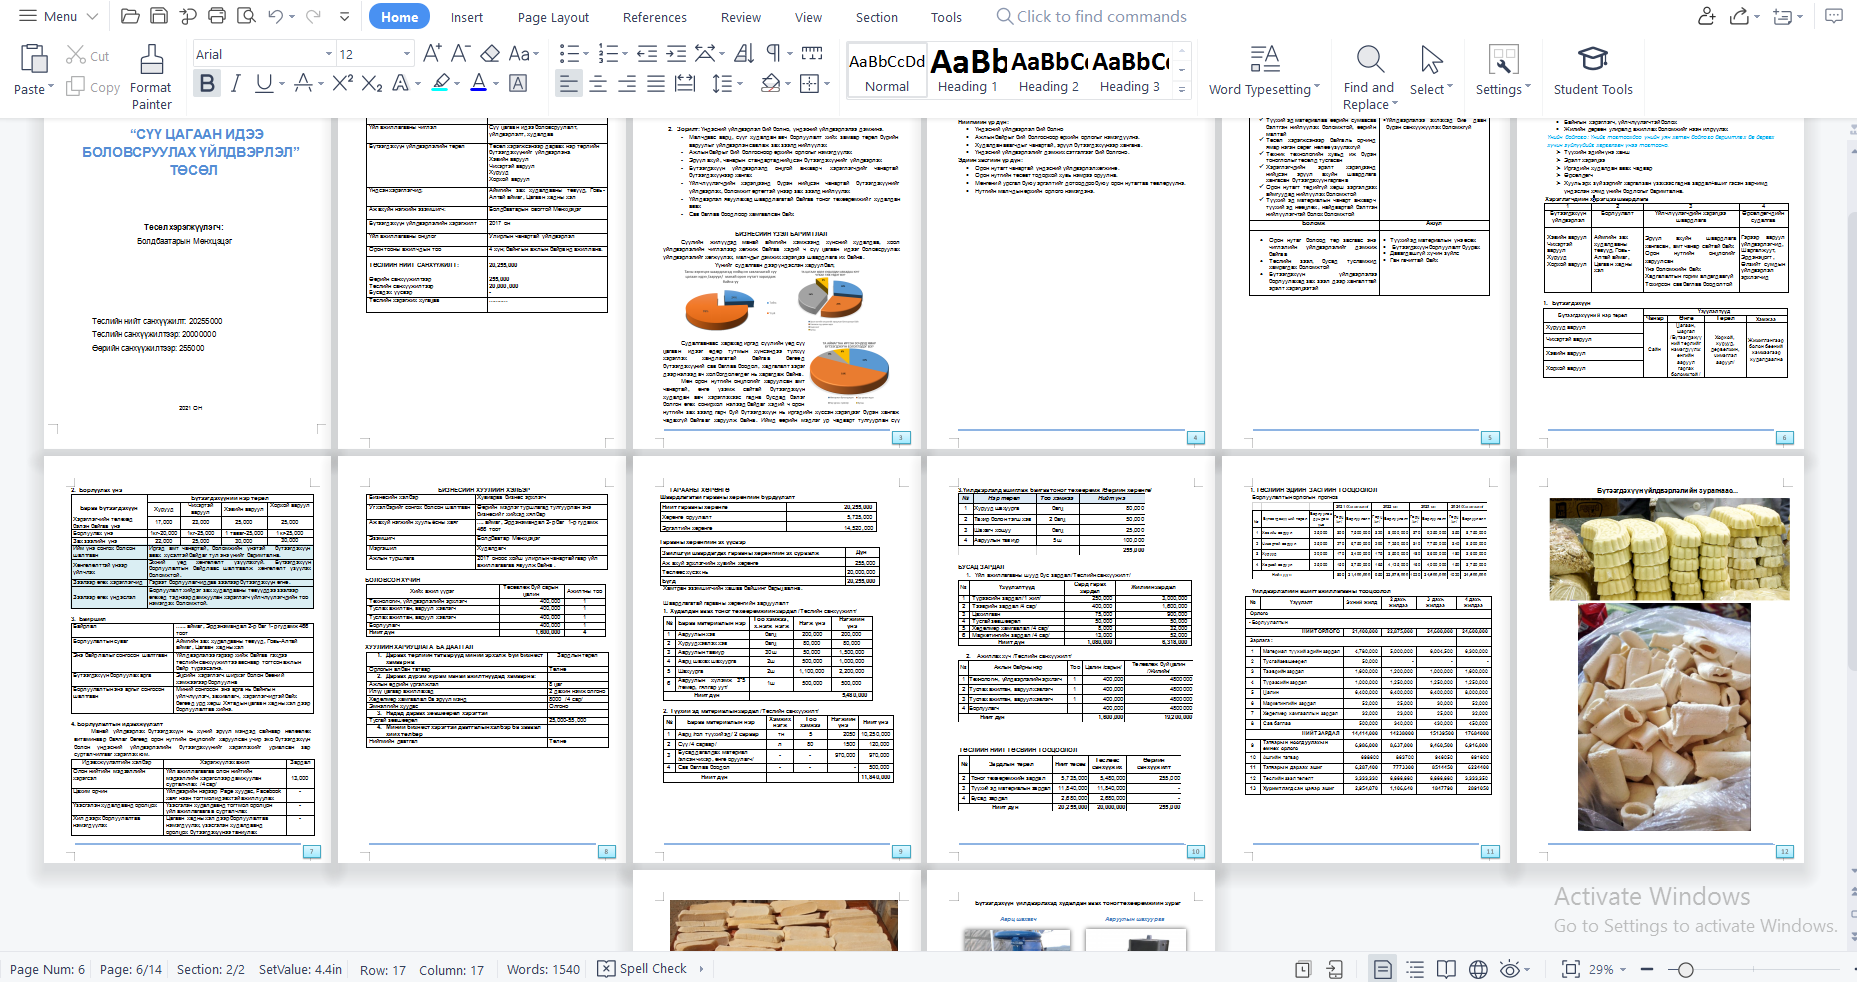Click the cover page with blue title

(x=186, y=282)
